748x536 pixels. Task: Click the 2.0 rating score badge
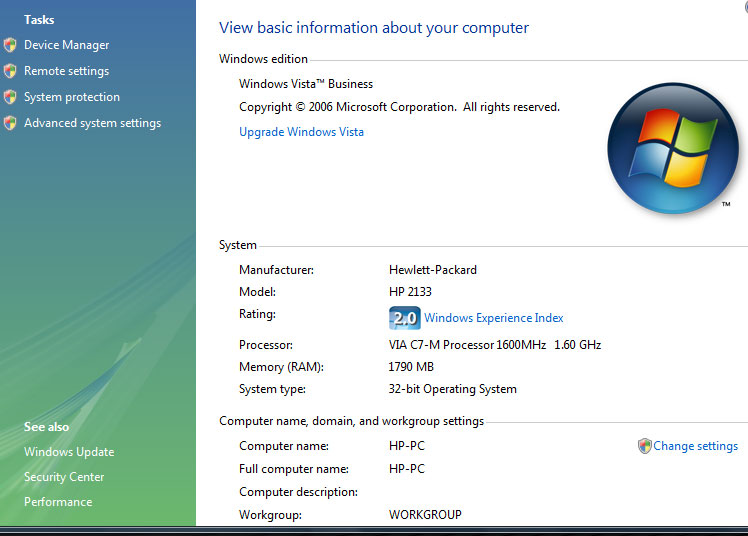pos(405,318)
